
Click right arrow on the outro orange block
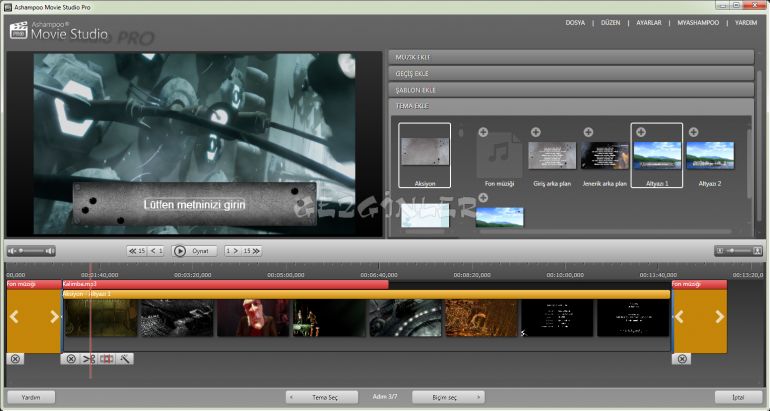point(719,317)
